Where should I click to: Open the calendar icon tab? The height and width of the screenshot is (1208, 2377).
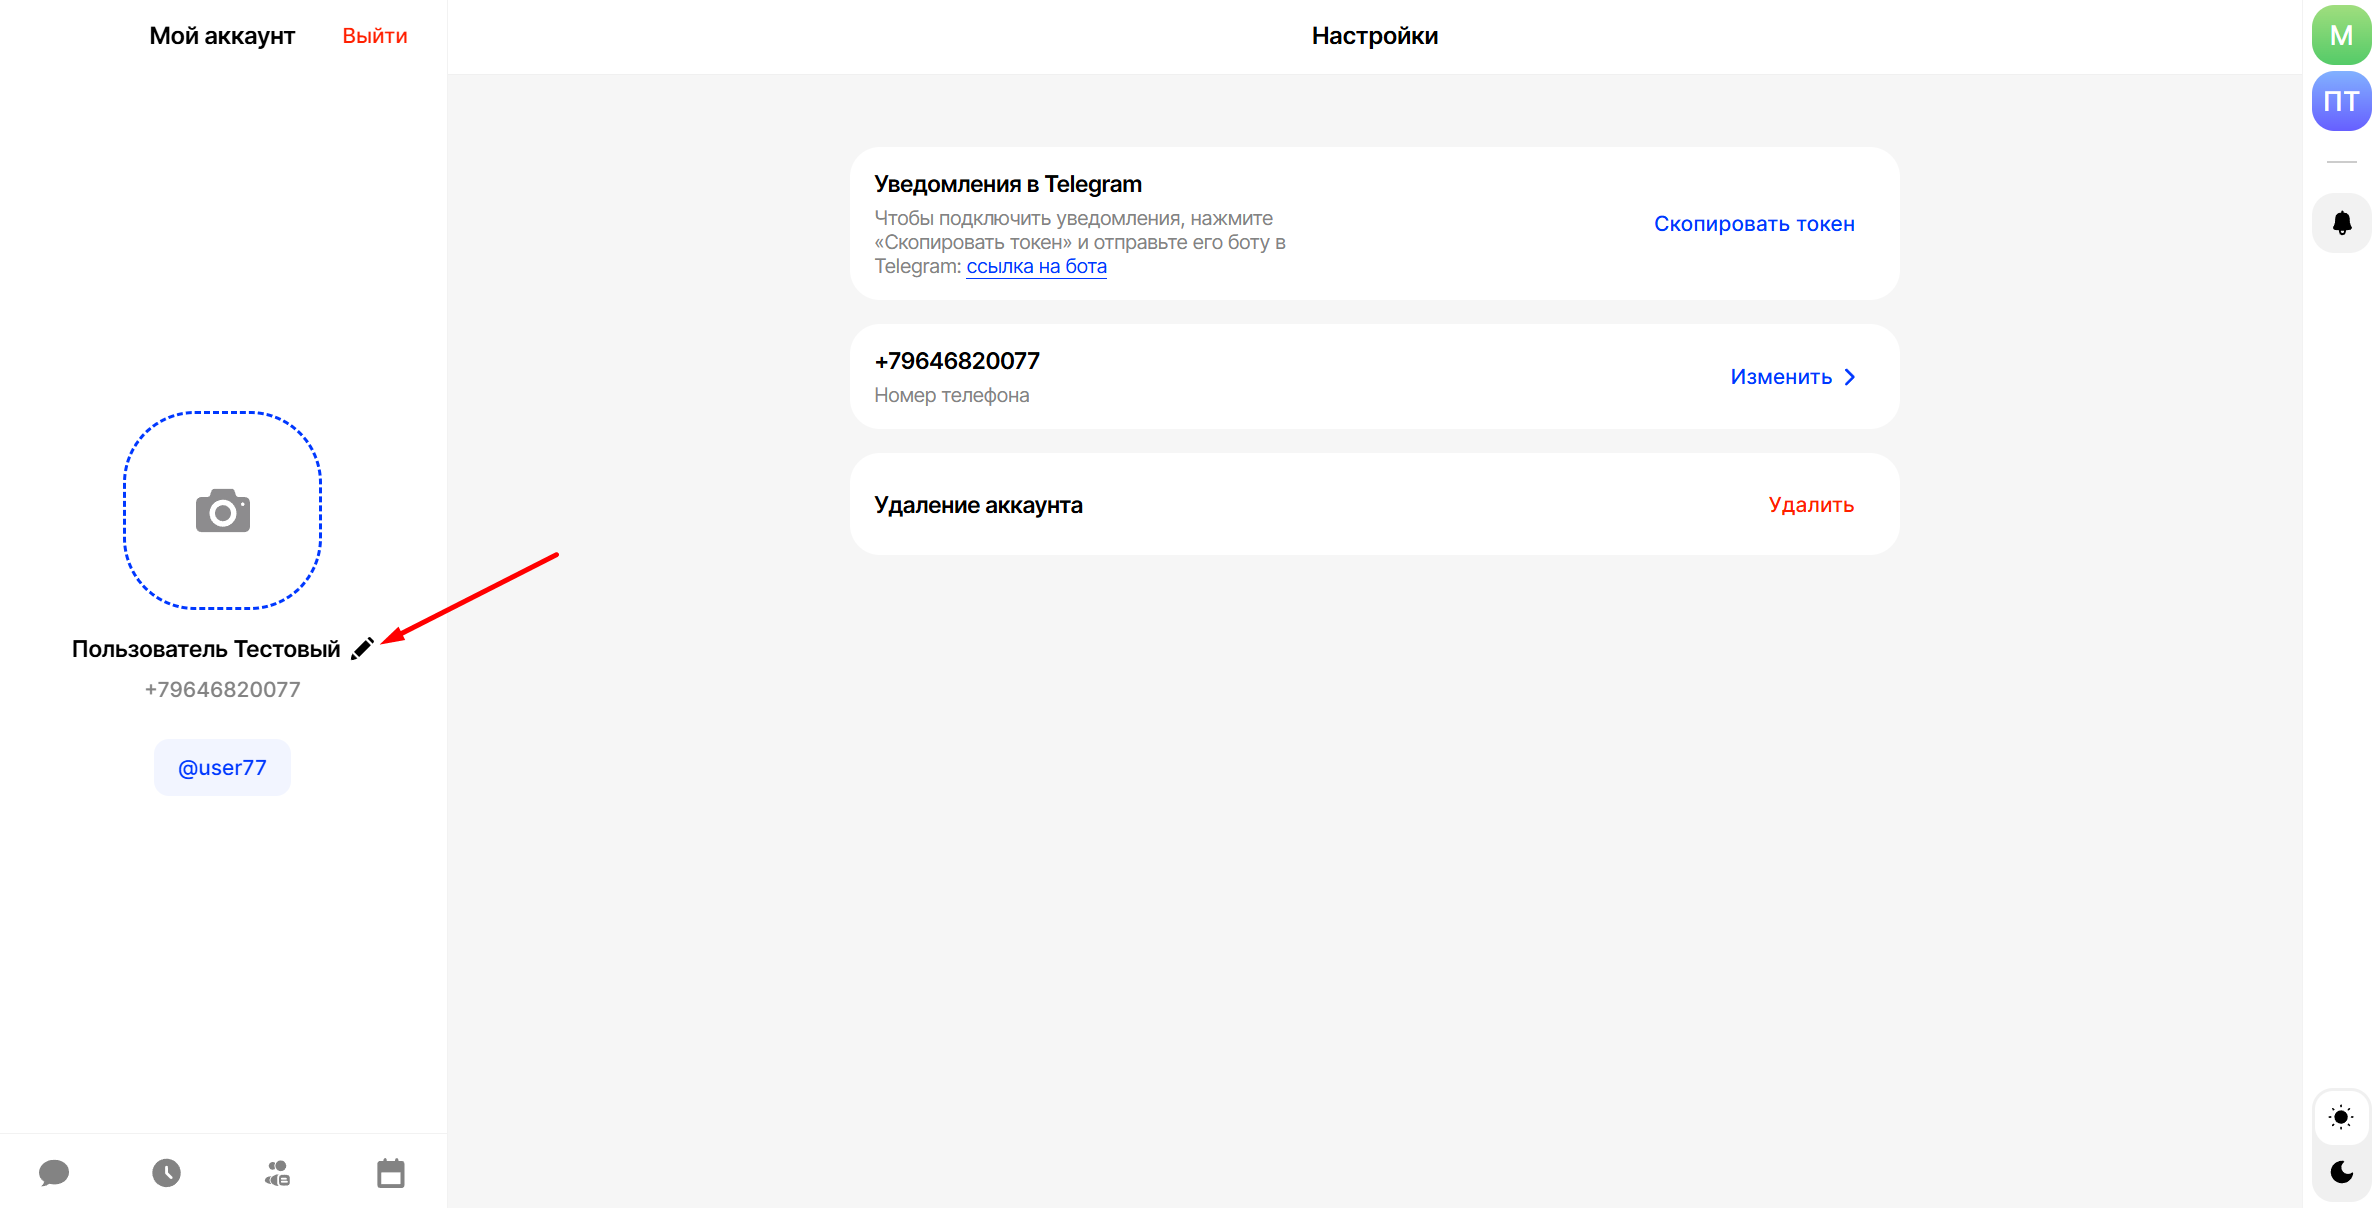[391, 1172]
